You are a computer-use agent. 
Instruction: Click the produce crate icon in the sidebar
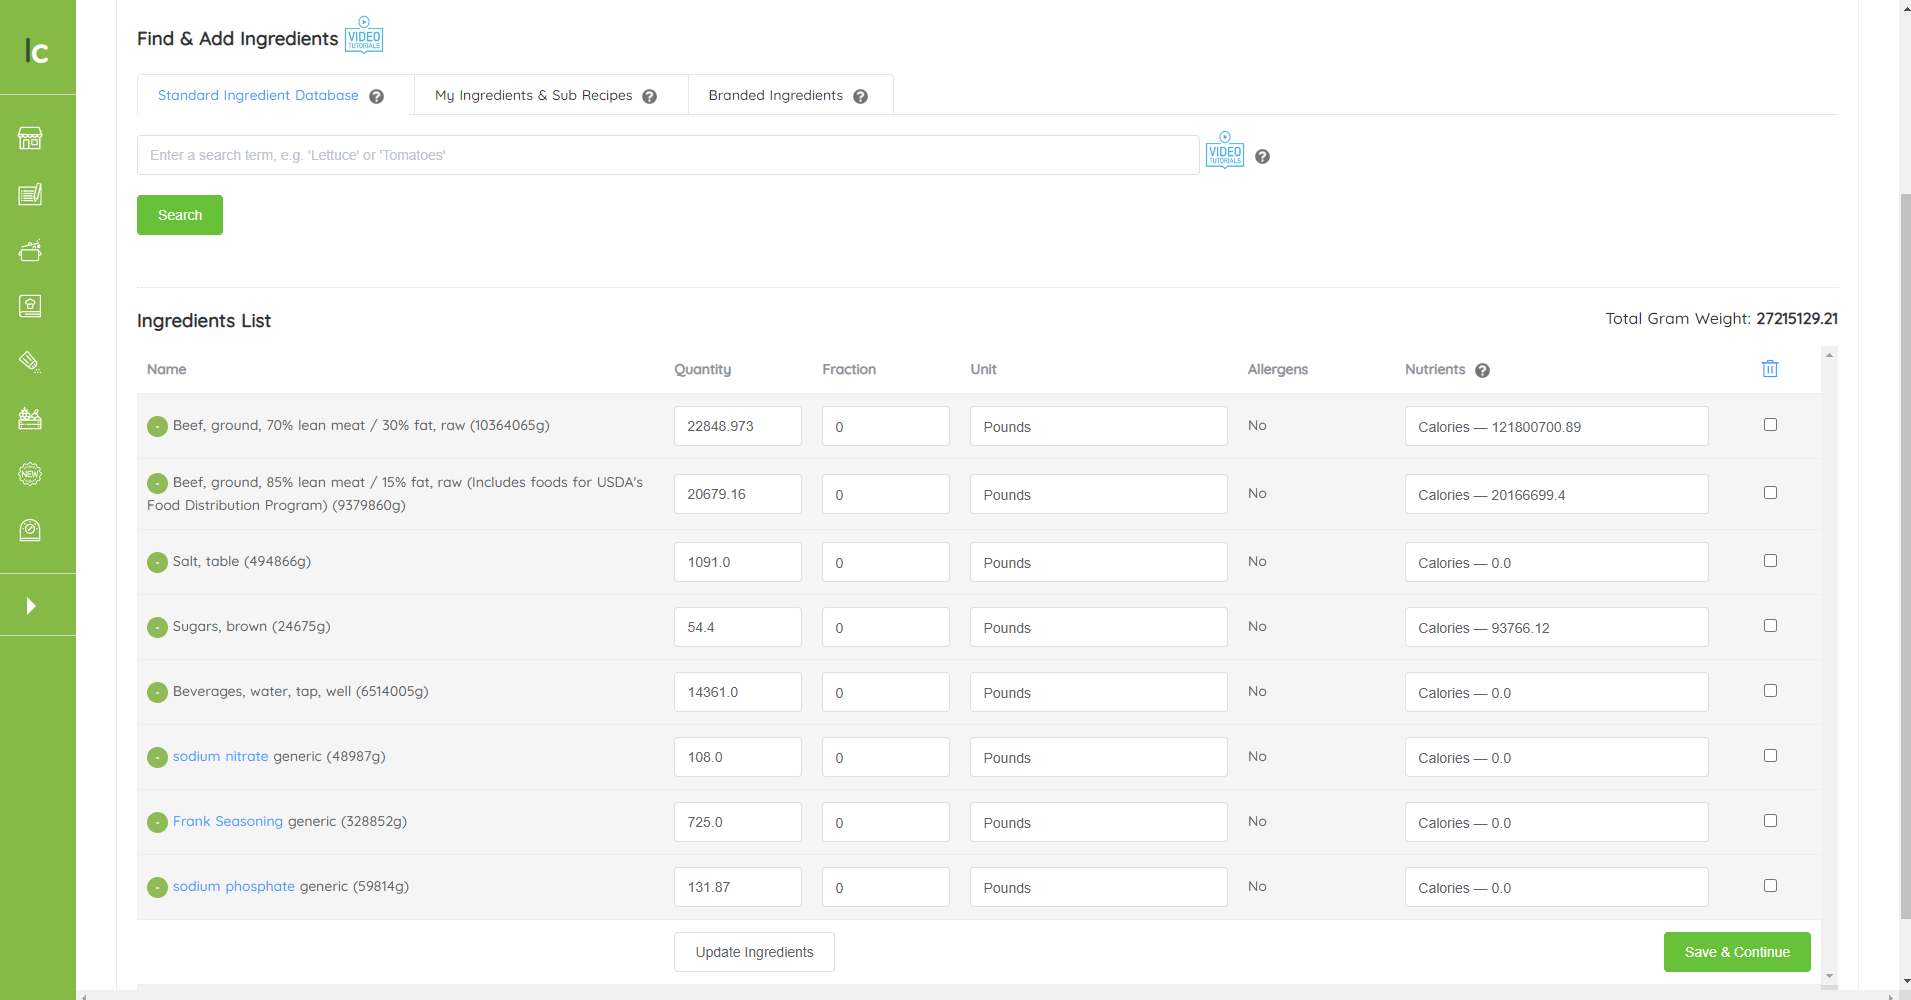[30, 418]
